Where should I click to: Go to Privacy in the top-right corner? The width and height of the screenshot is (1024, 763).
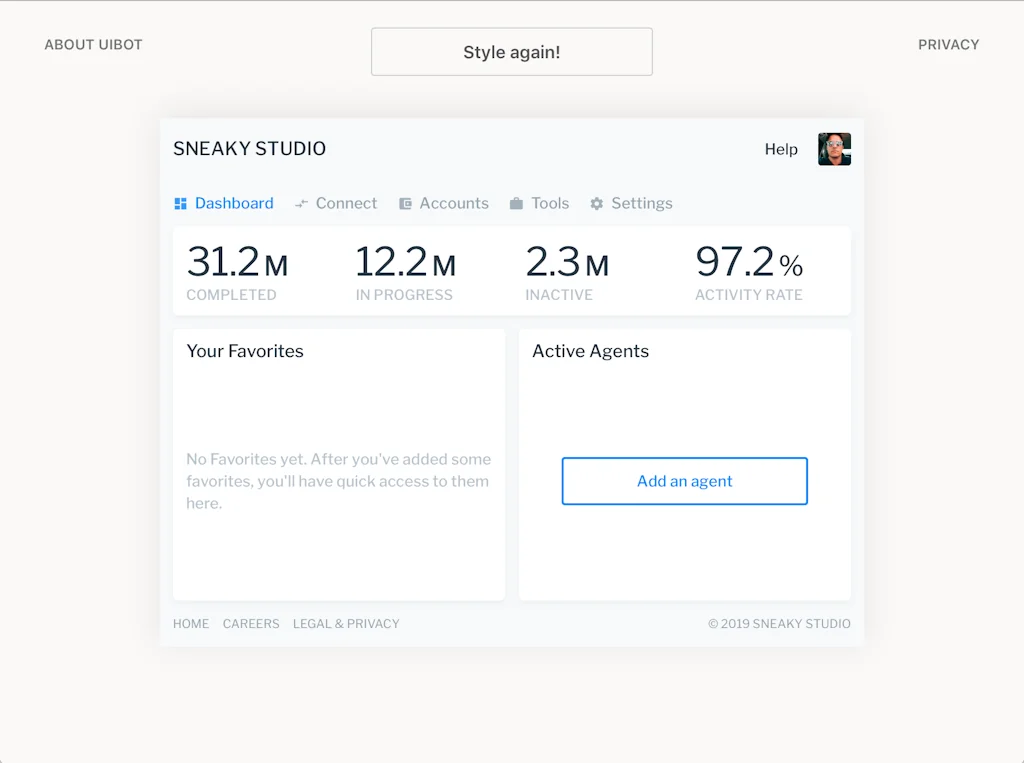click(948, 45)
